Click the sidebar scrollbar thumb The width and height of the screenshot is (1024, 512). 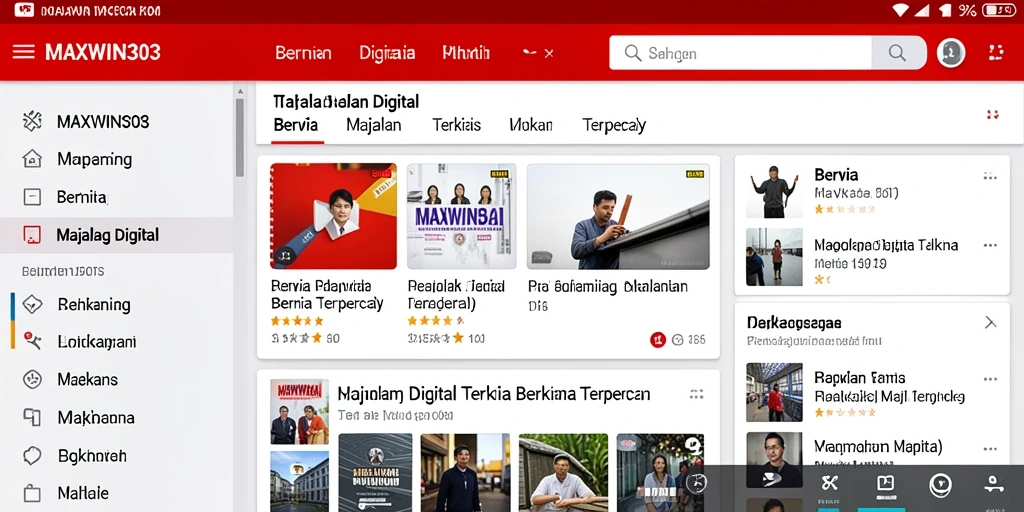tap(240, 137)
